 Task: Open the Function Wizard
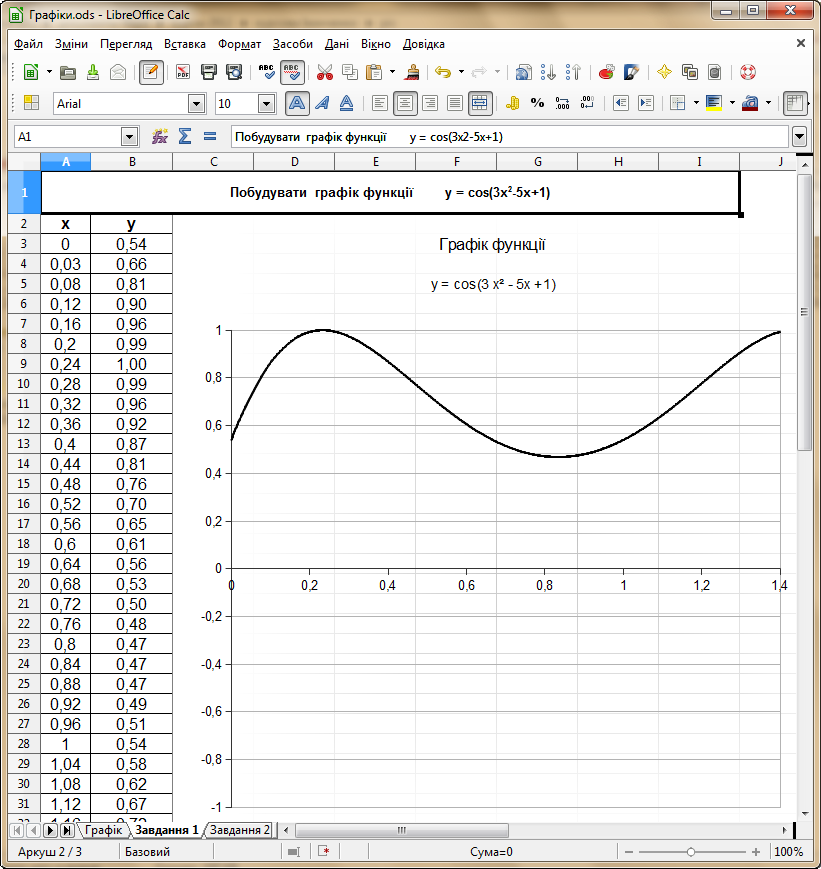[x=159, y=136]
